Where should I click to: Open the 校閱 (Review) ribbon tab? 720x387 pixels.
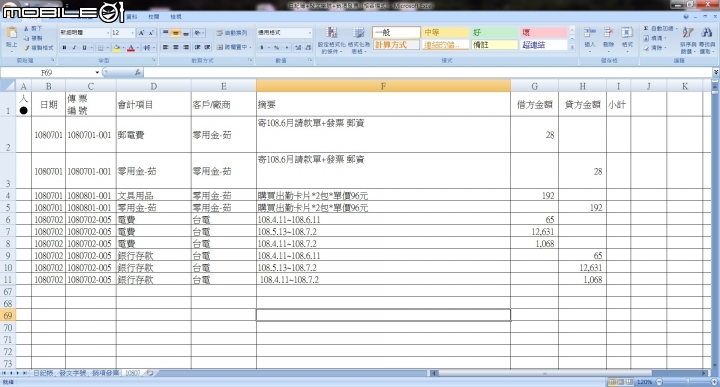(154, 17)
